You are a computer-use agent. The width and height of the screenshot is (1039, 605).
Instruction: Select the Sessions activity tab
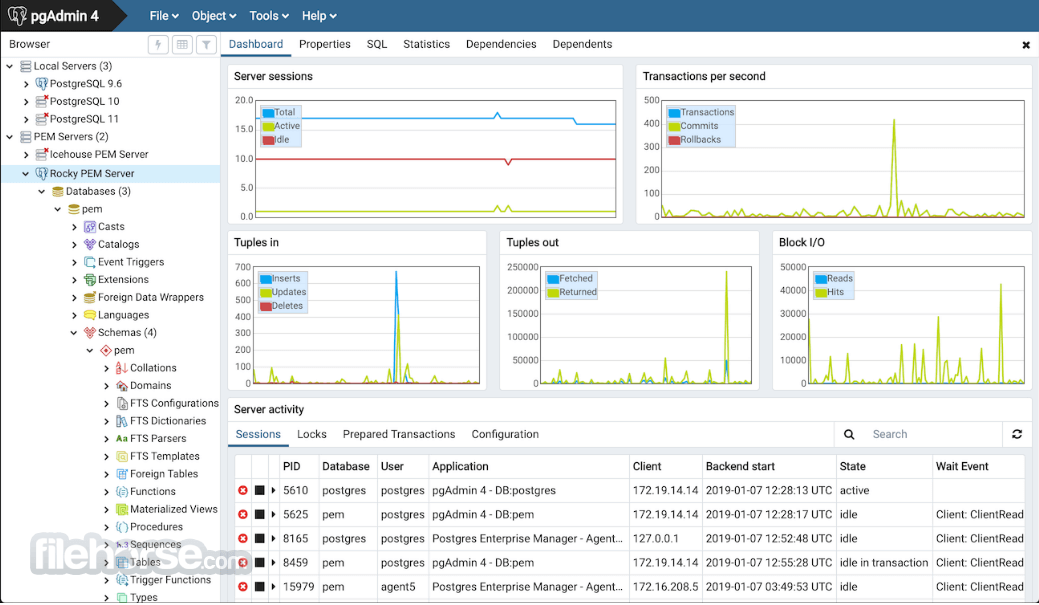pos(258,434)
